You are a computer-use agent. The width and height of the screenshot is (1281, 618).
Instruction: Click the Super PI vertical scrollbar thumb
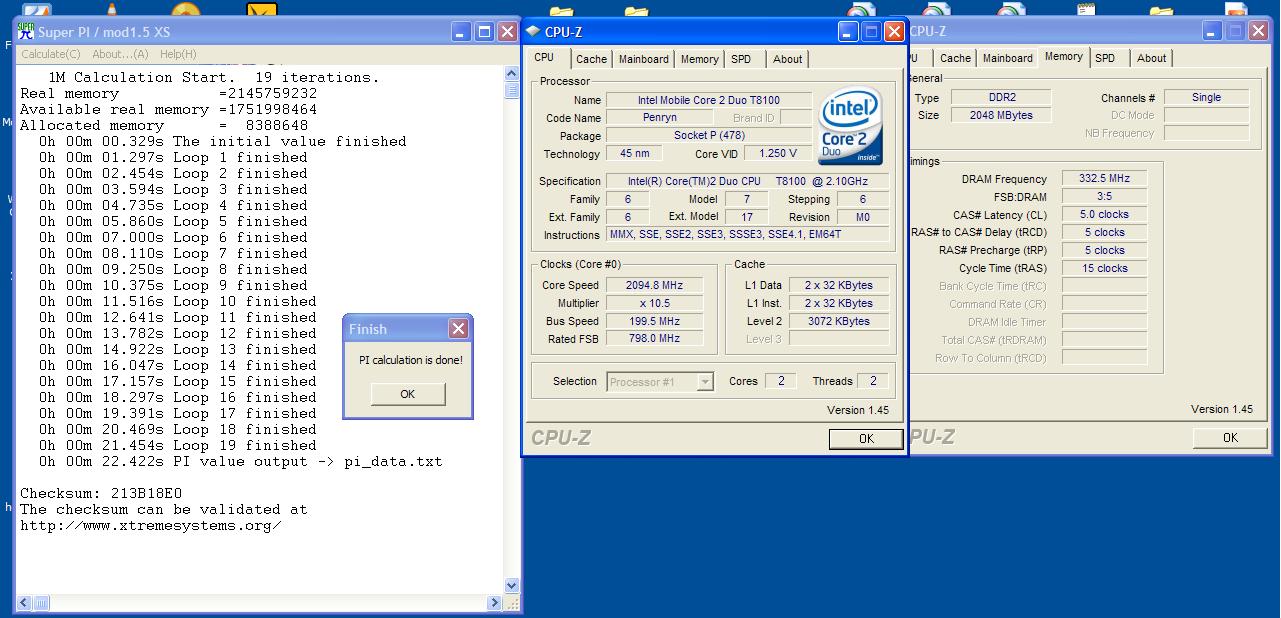tap(512, 91)
